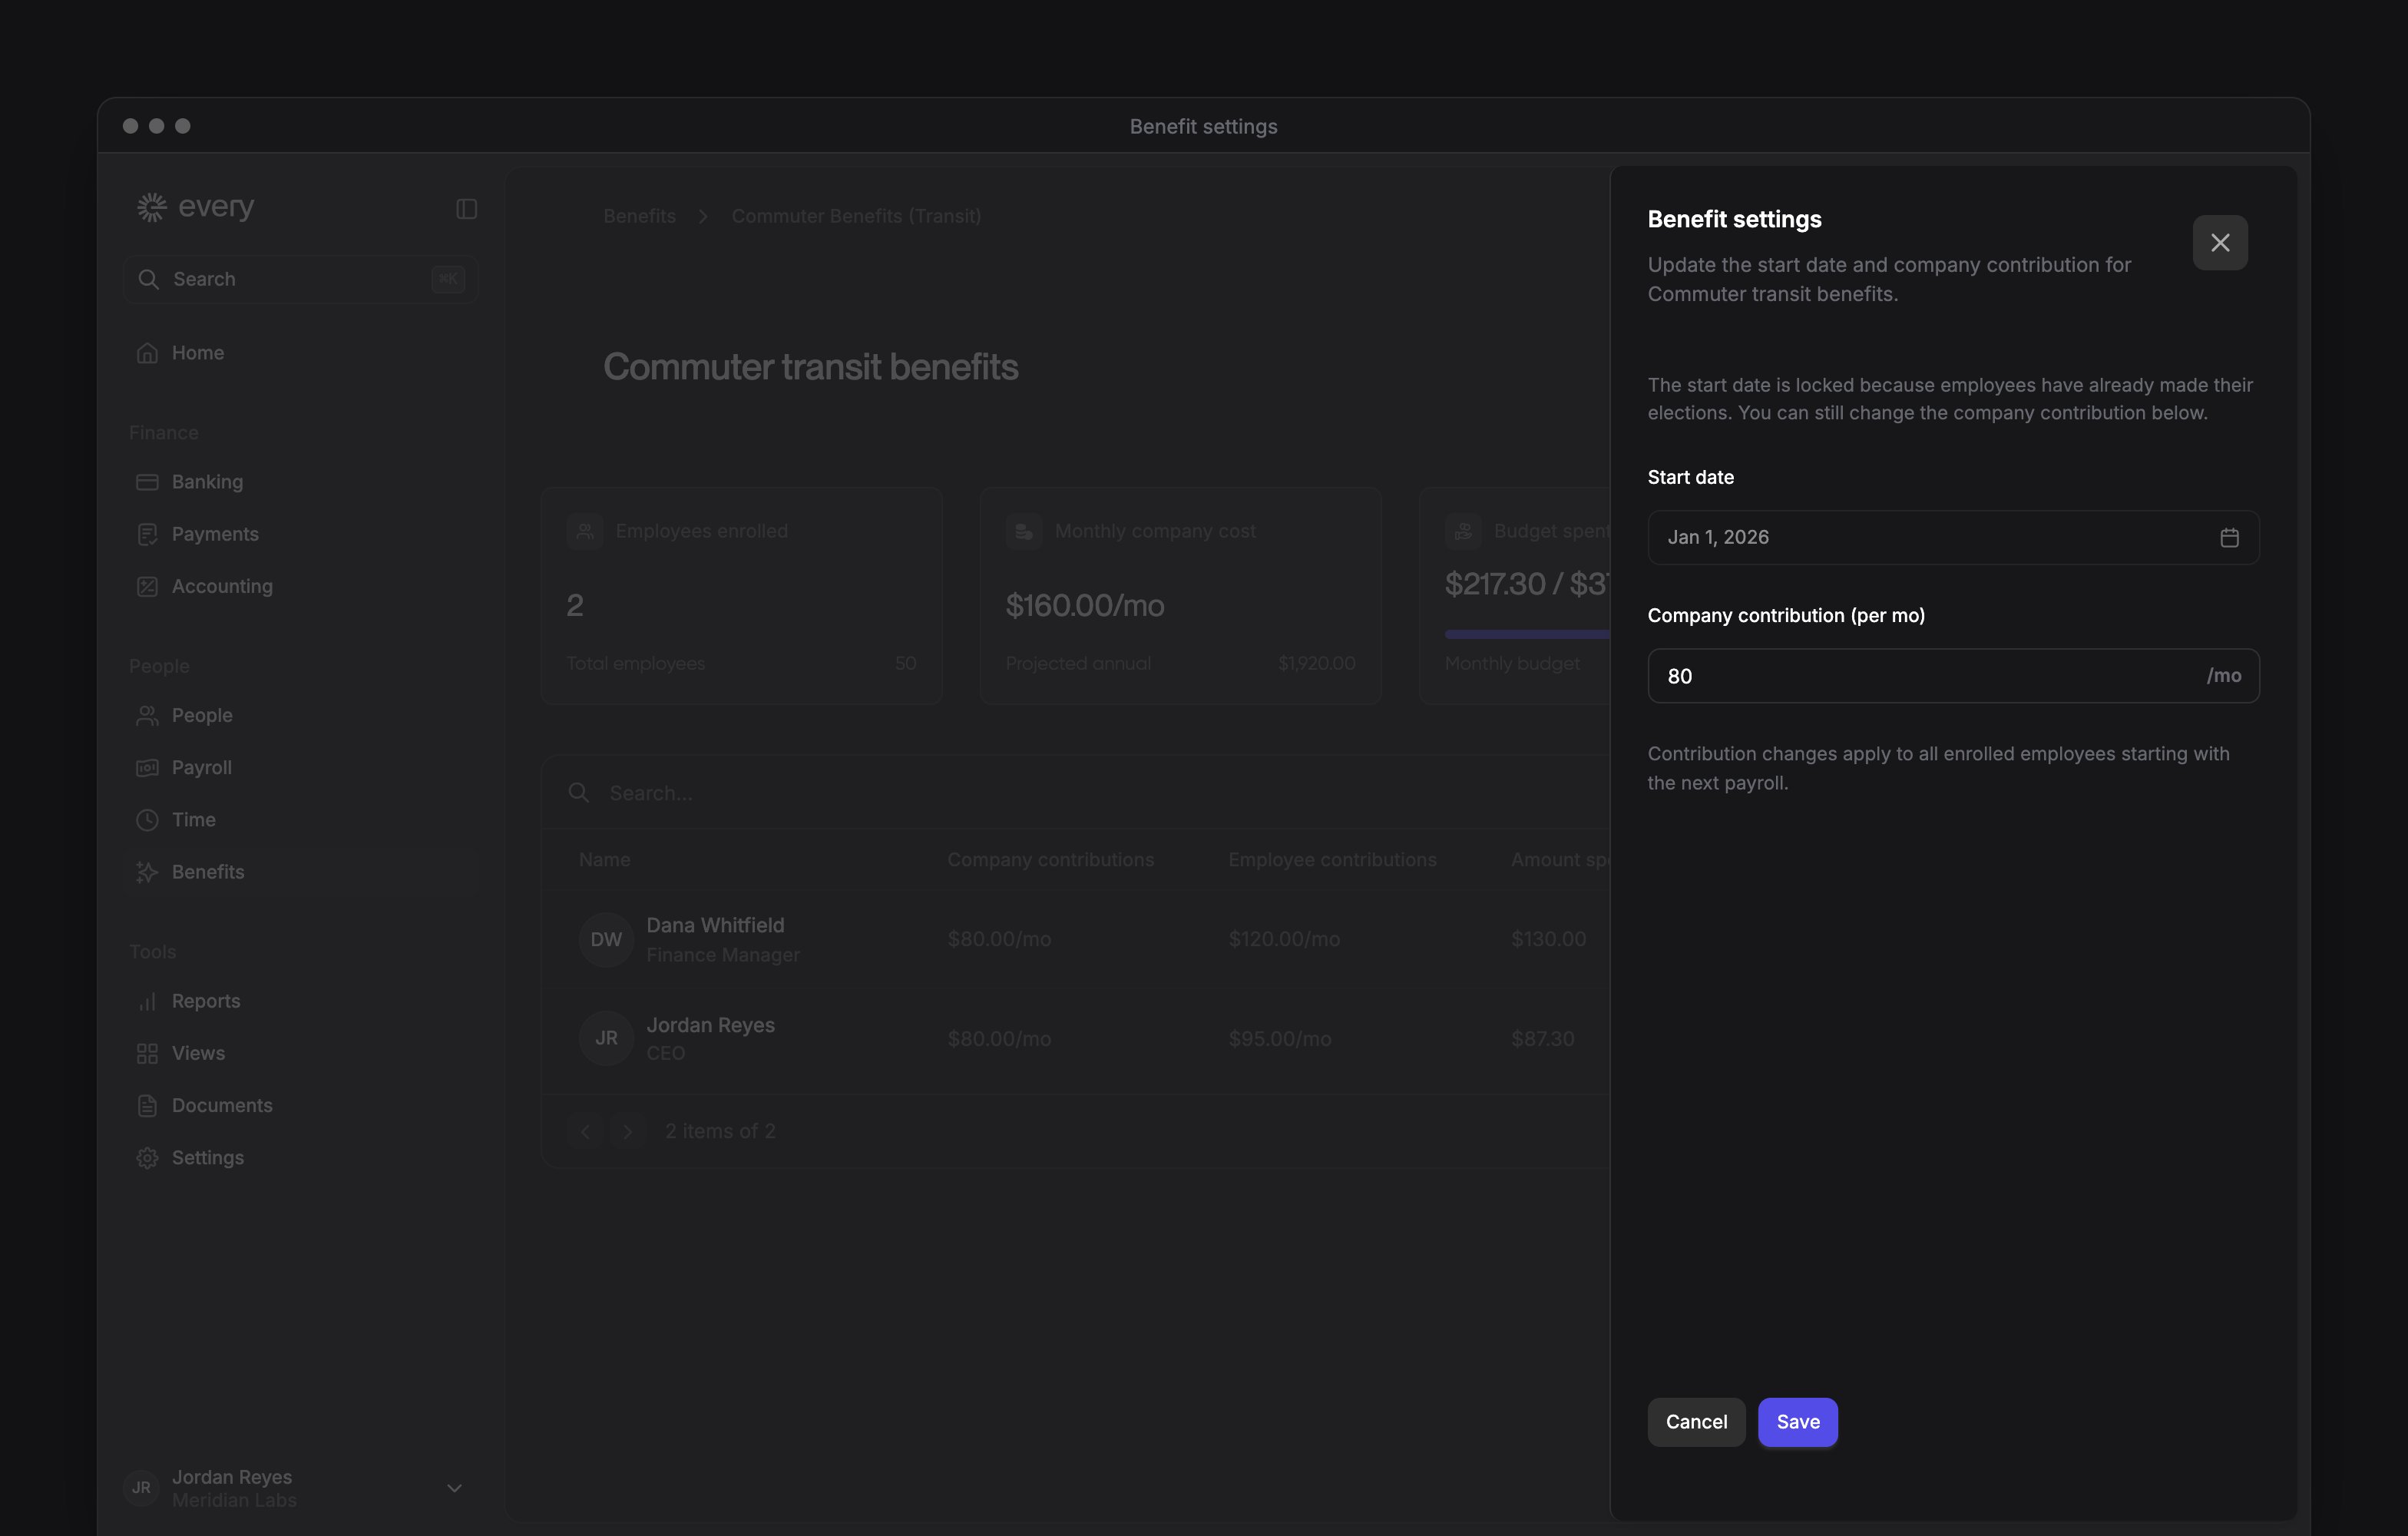Select the Dana Whitfield row
The width and height of the screenshot is (2408, 1536).
click(x=1075, y=939)
